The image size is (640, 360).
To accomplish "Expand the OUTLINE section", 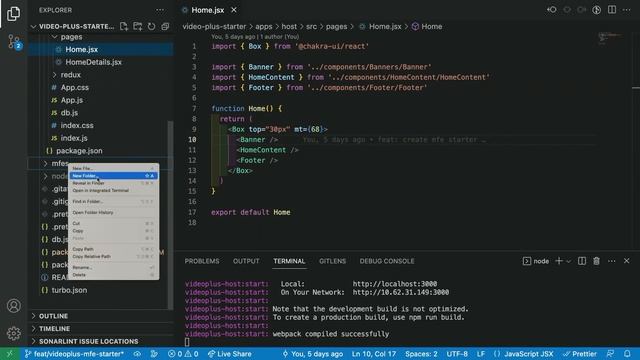I will (x=53, y=316).
